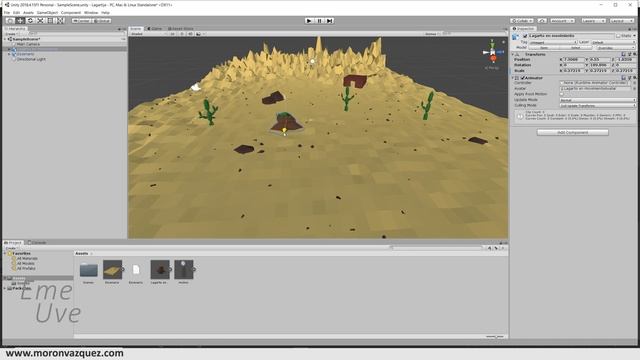640x360 pixels.
Task: Select the Hierarchy tab
Action: pos(16,29)
